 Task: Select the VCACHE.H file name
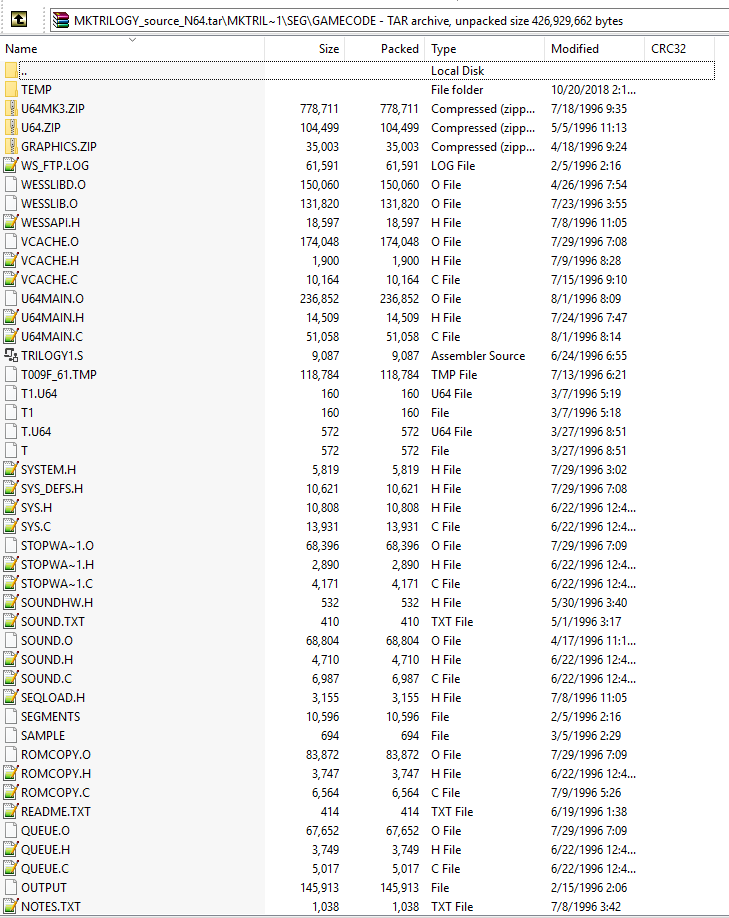click(50, 261)
